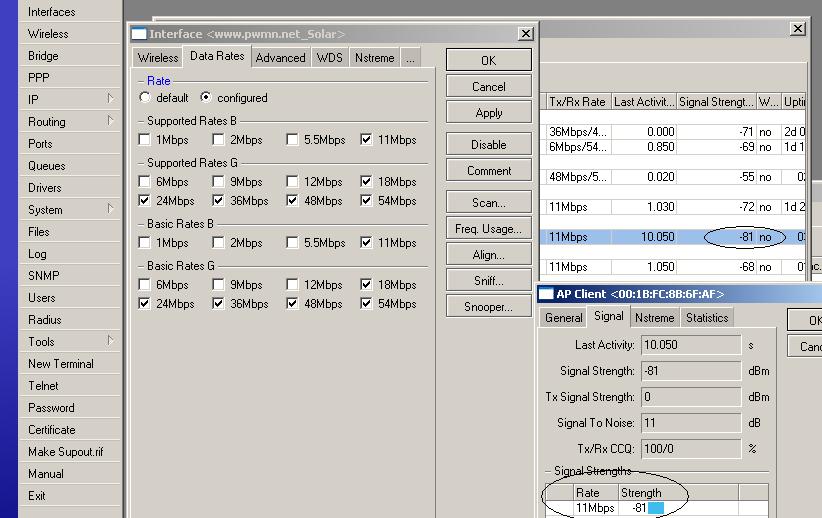The image size is (822, 518).
Task: Click the Apply button
Action: [488, 113]
